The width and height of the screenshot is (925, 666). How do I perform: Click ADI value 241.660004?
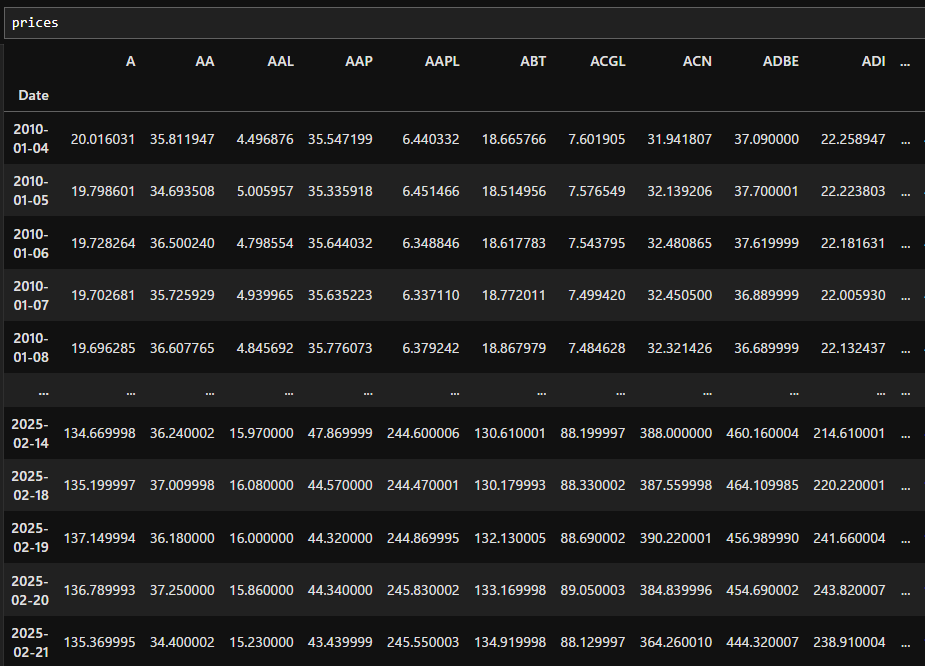[849, 539]
